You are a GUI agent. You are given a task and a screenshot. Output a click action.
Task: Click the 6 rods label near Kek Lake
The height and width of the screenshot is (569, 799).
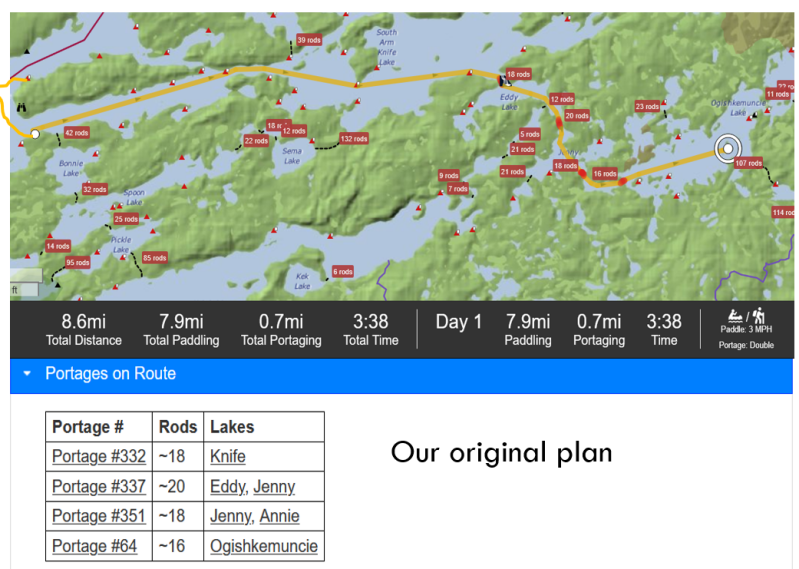point(343,272)
